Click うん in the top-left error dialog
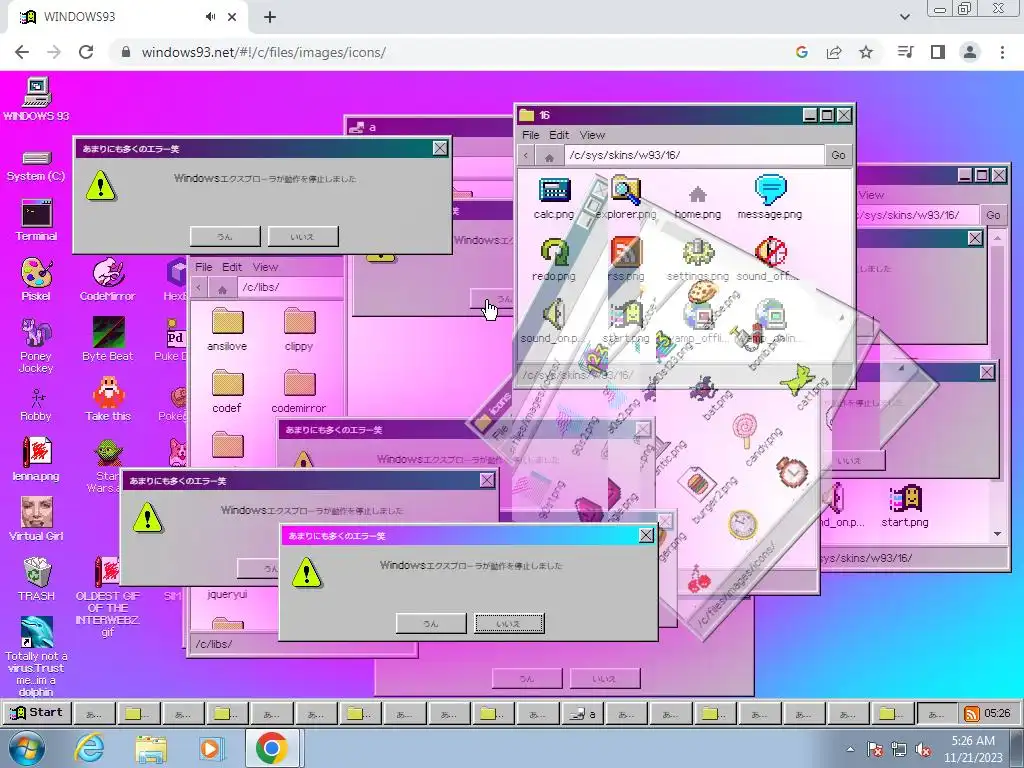This screenshot has width=1024, height=768. (225, 236)
